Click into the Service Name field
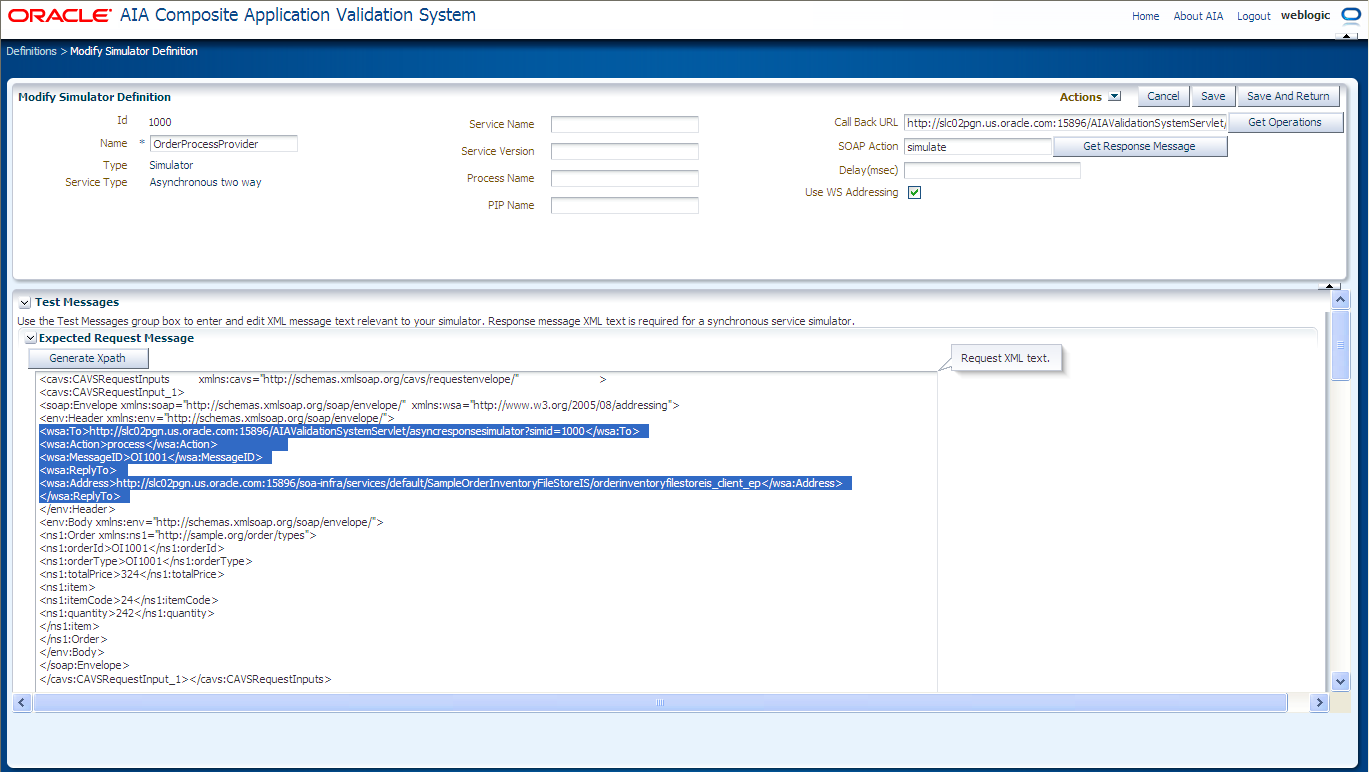Image resolution: width=1370 pixels, height=772 pixels. tap(625, 125)
